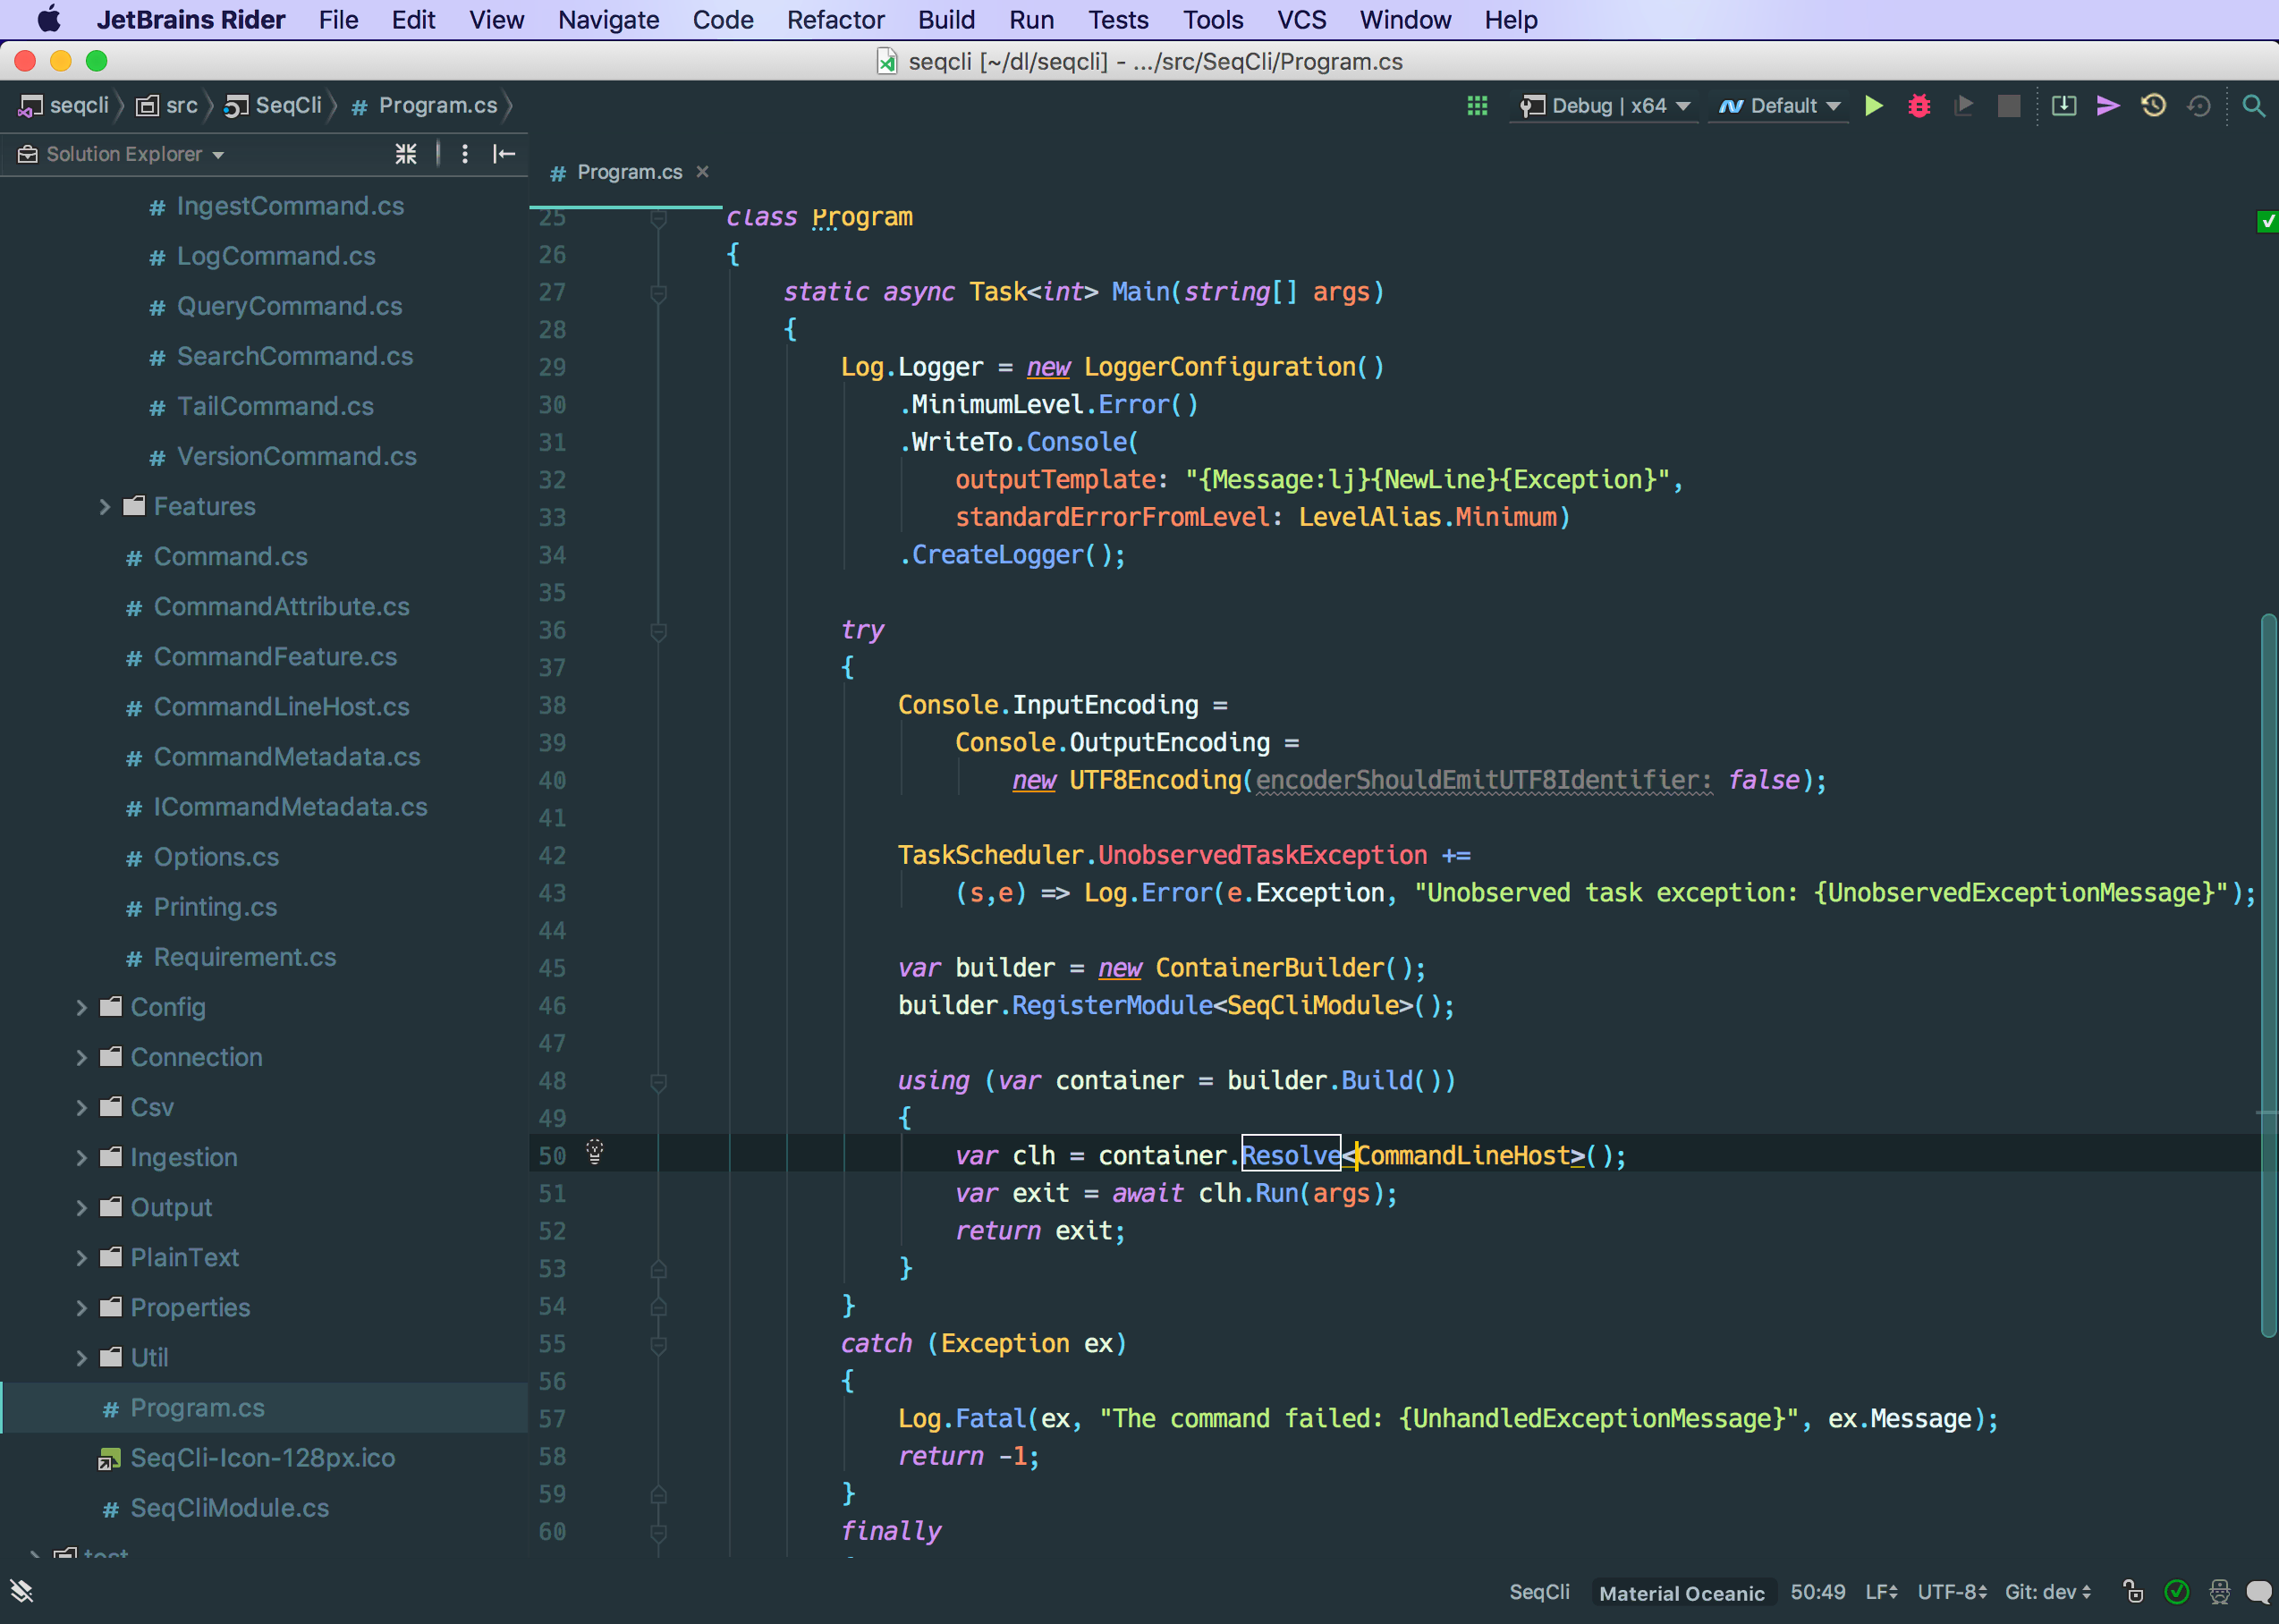Viewport: 2279px width, 1624px height.
Task: Toggle fold marker at the using line 48
Action: pos(658,1082)
